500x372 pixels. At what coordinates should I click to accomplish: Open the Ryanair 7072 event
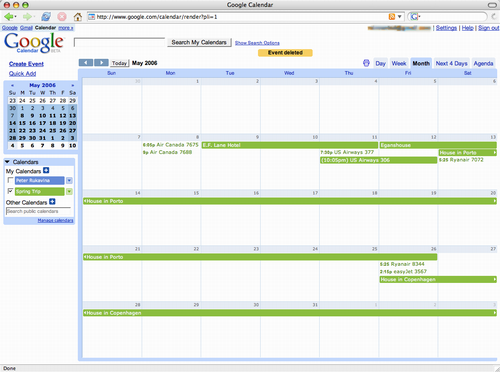pos(461,160)
